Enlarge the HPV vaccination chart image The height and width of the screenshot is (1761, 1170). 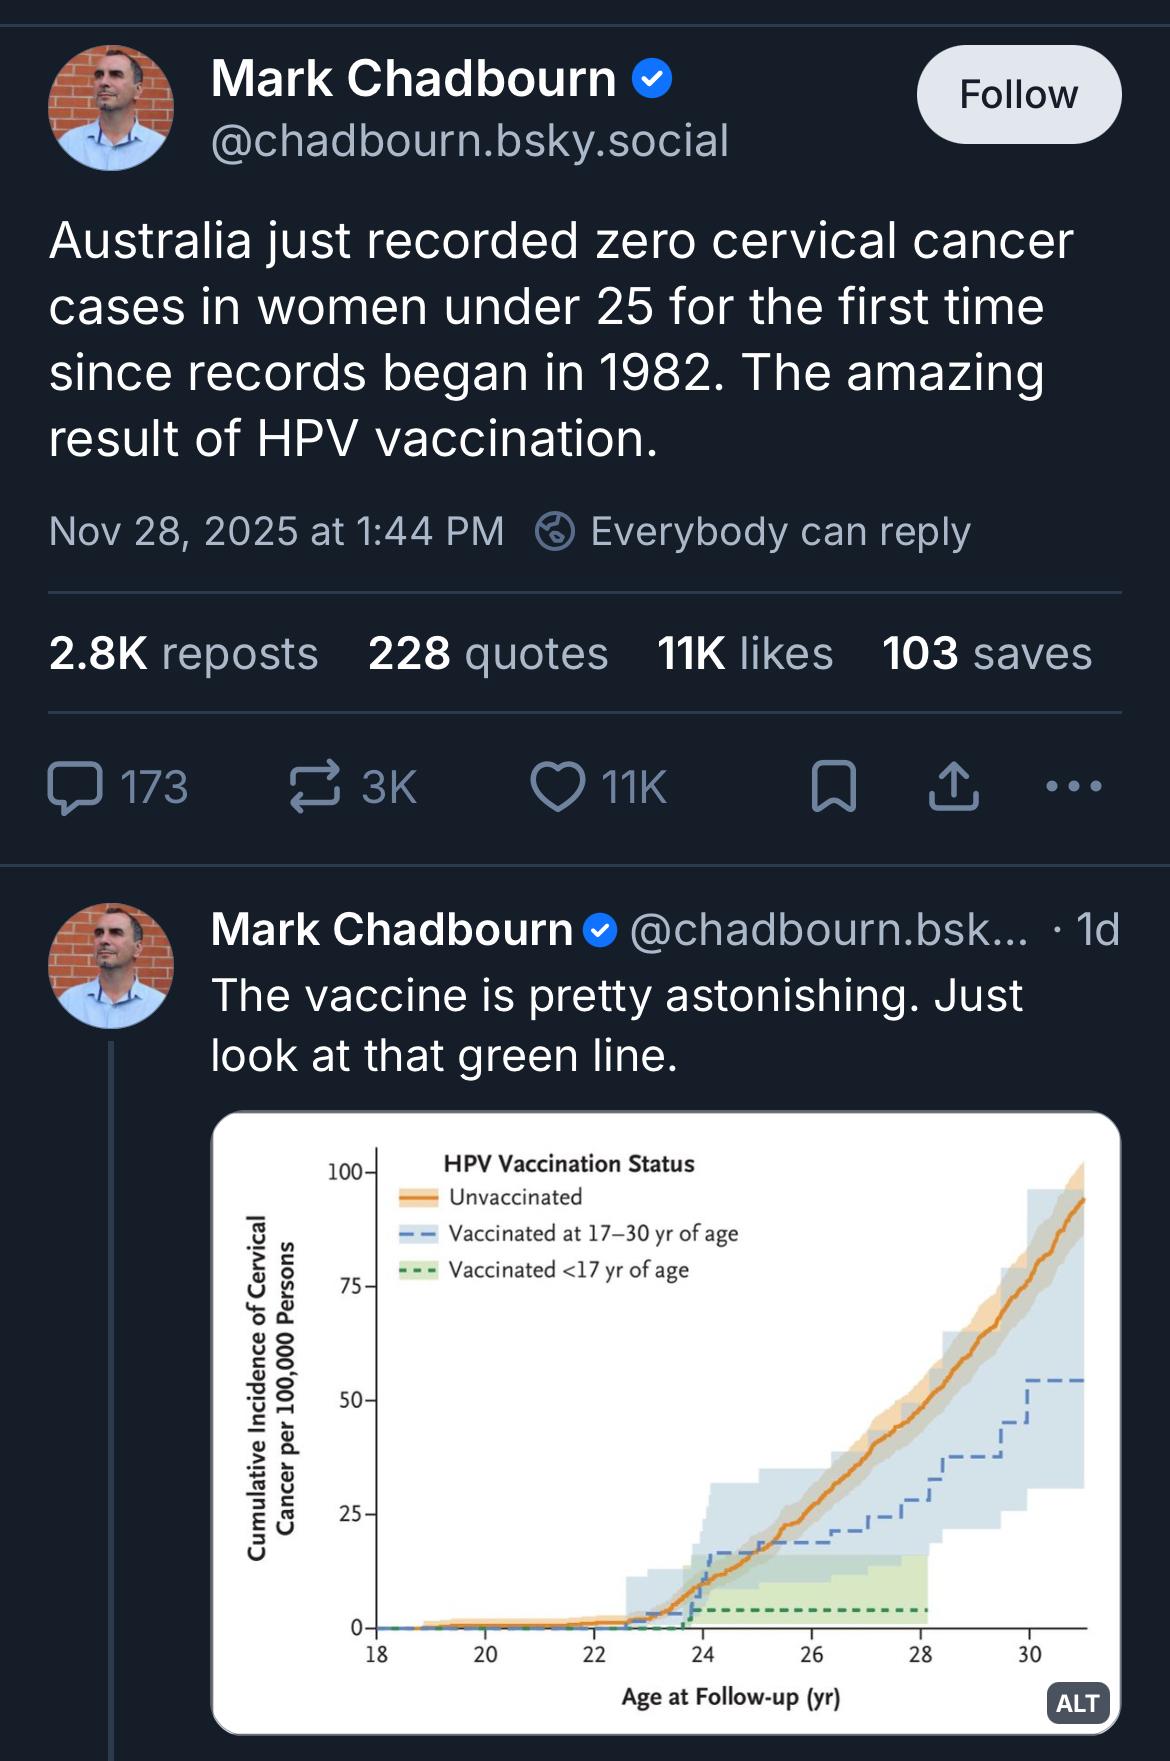pos(665,1420)
